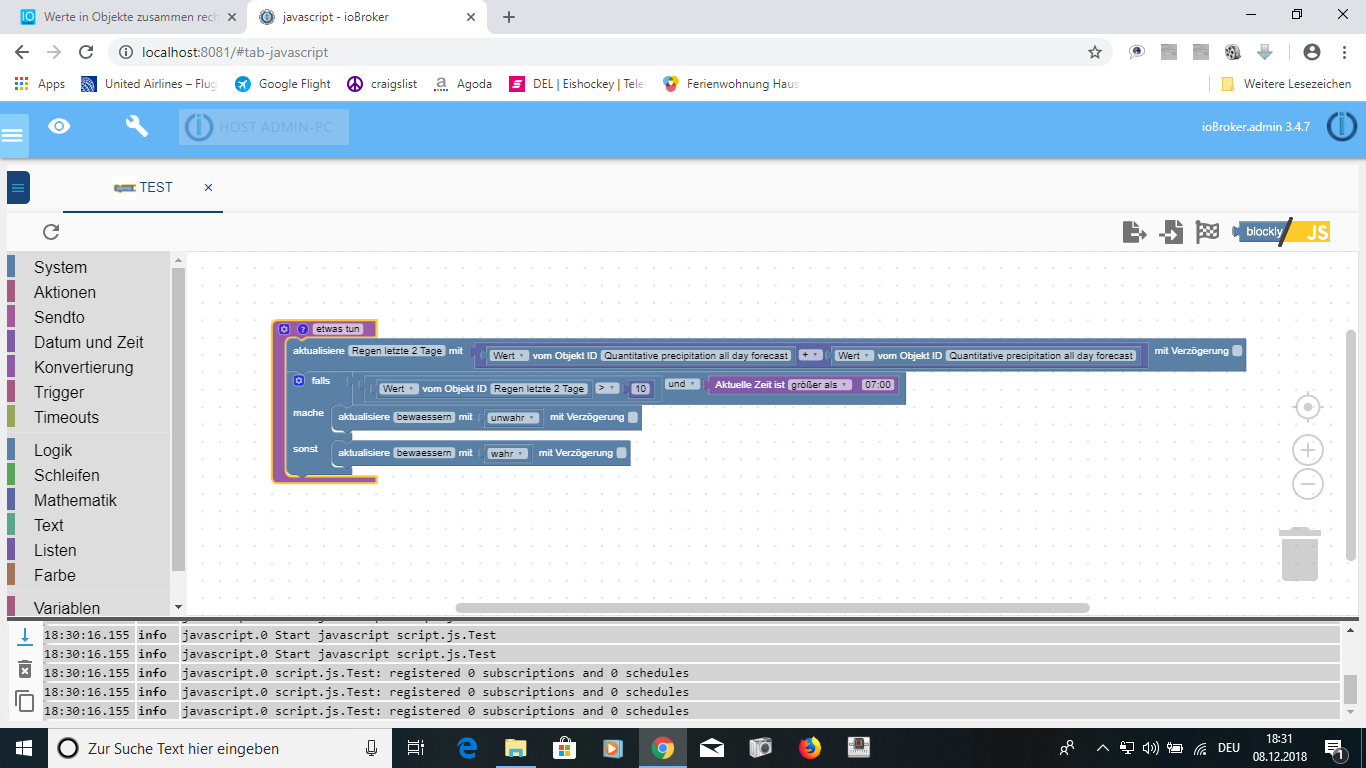Toggle the blue scripts sidebar button
This screenshot has height=768, width=1366.
[18, 187]
